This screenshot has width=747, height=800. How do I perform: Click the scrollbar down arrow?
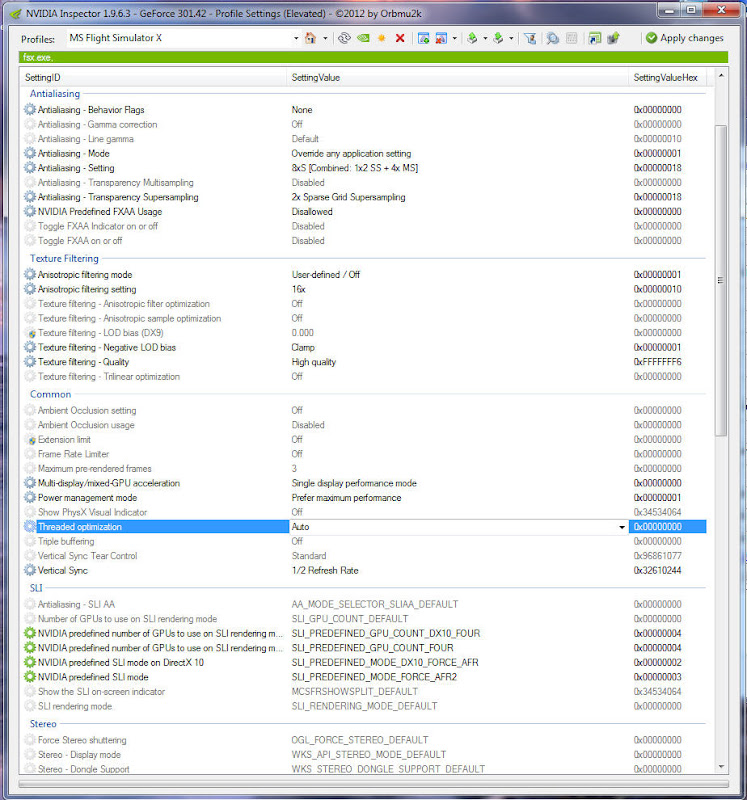coord(721,766)
